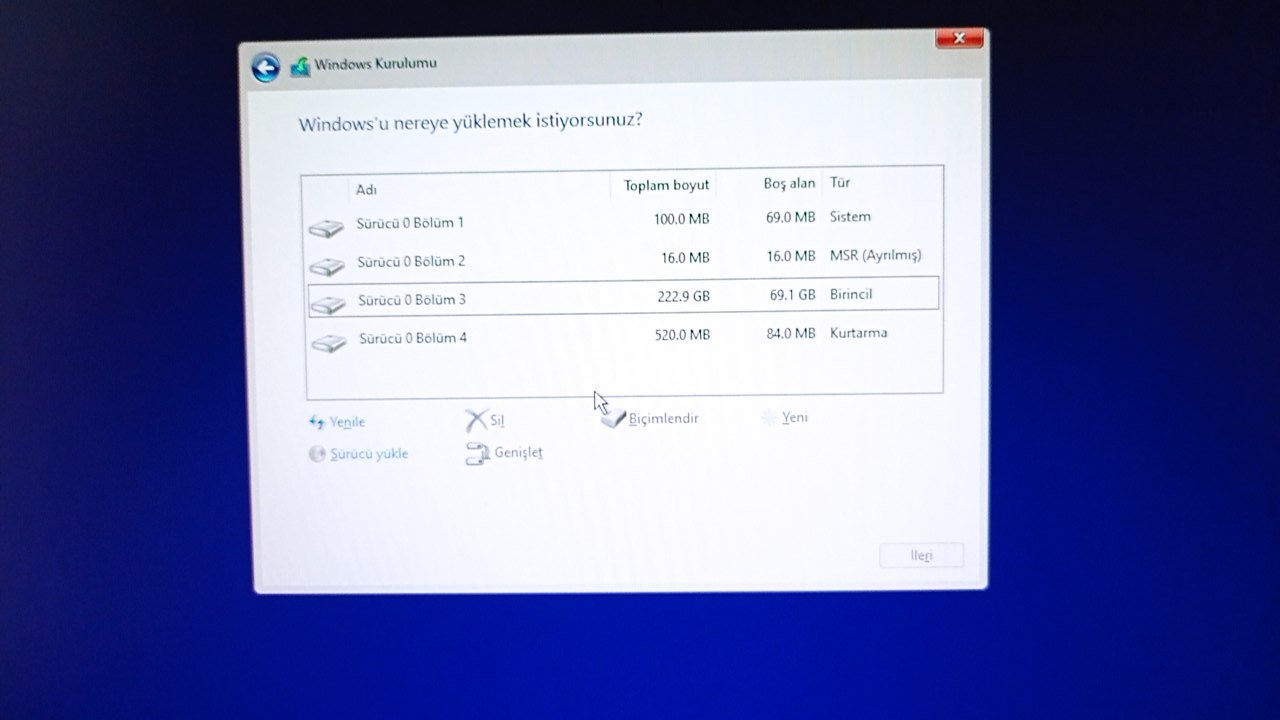Viewport: 1280px width, 720px height.
Task: Click the 69.0 MB free space value
Action: point(791,218)
